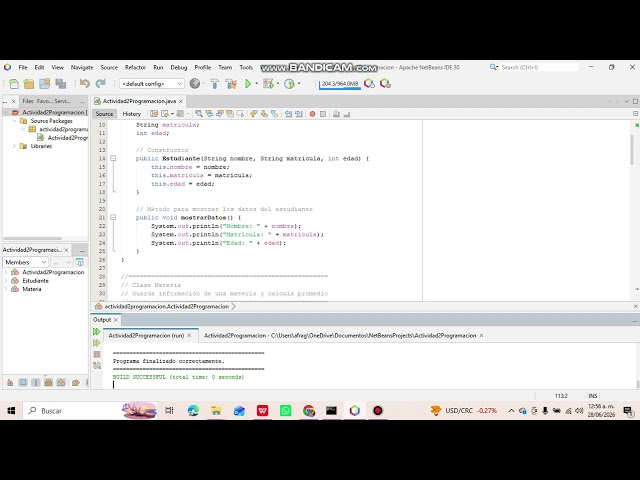Viewport: 640px width, 480px height.
Task: Start macro recording red circle icon
Action: click(x=312, y=114)
